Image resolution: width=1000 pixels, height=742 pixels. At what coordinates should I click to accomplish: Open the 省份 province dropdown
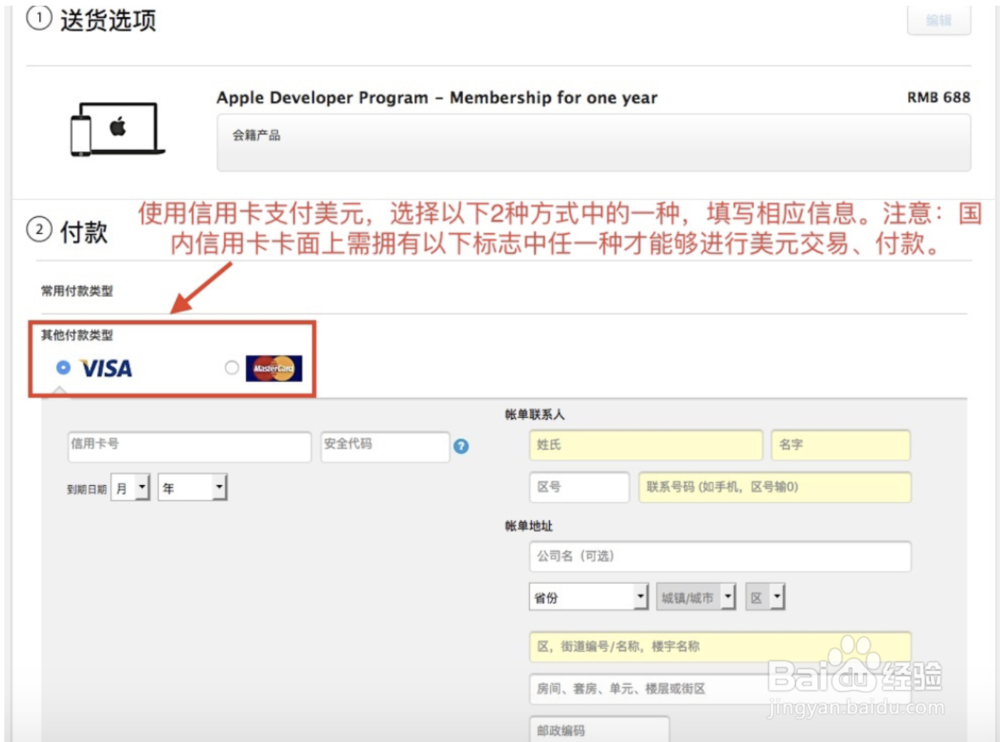pyautogui.click(x=589, y=597)
